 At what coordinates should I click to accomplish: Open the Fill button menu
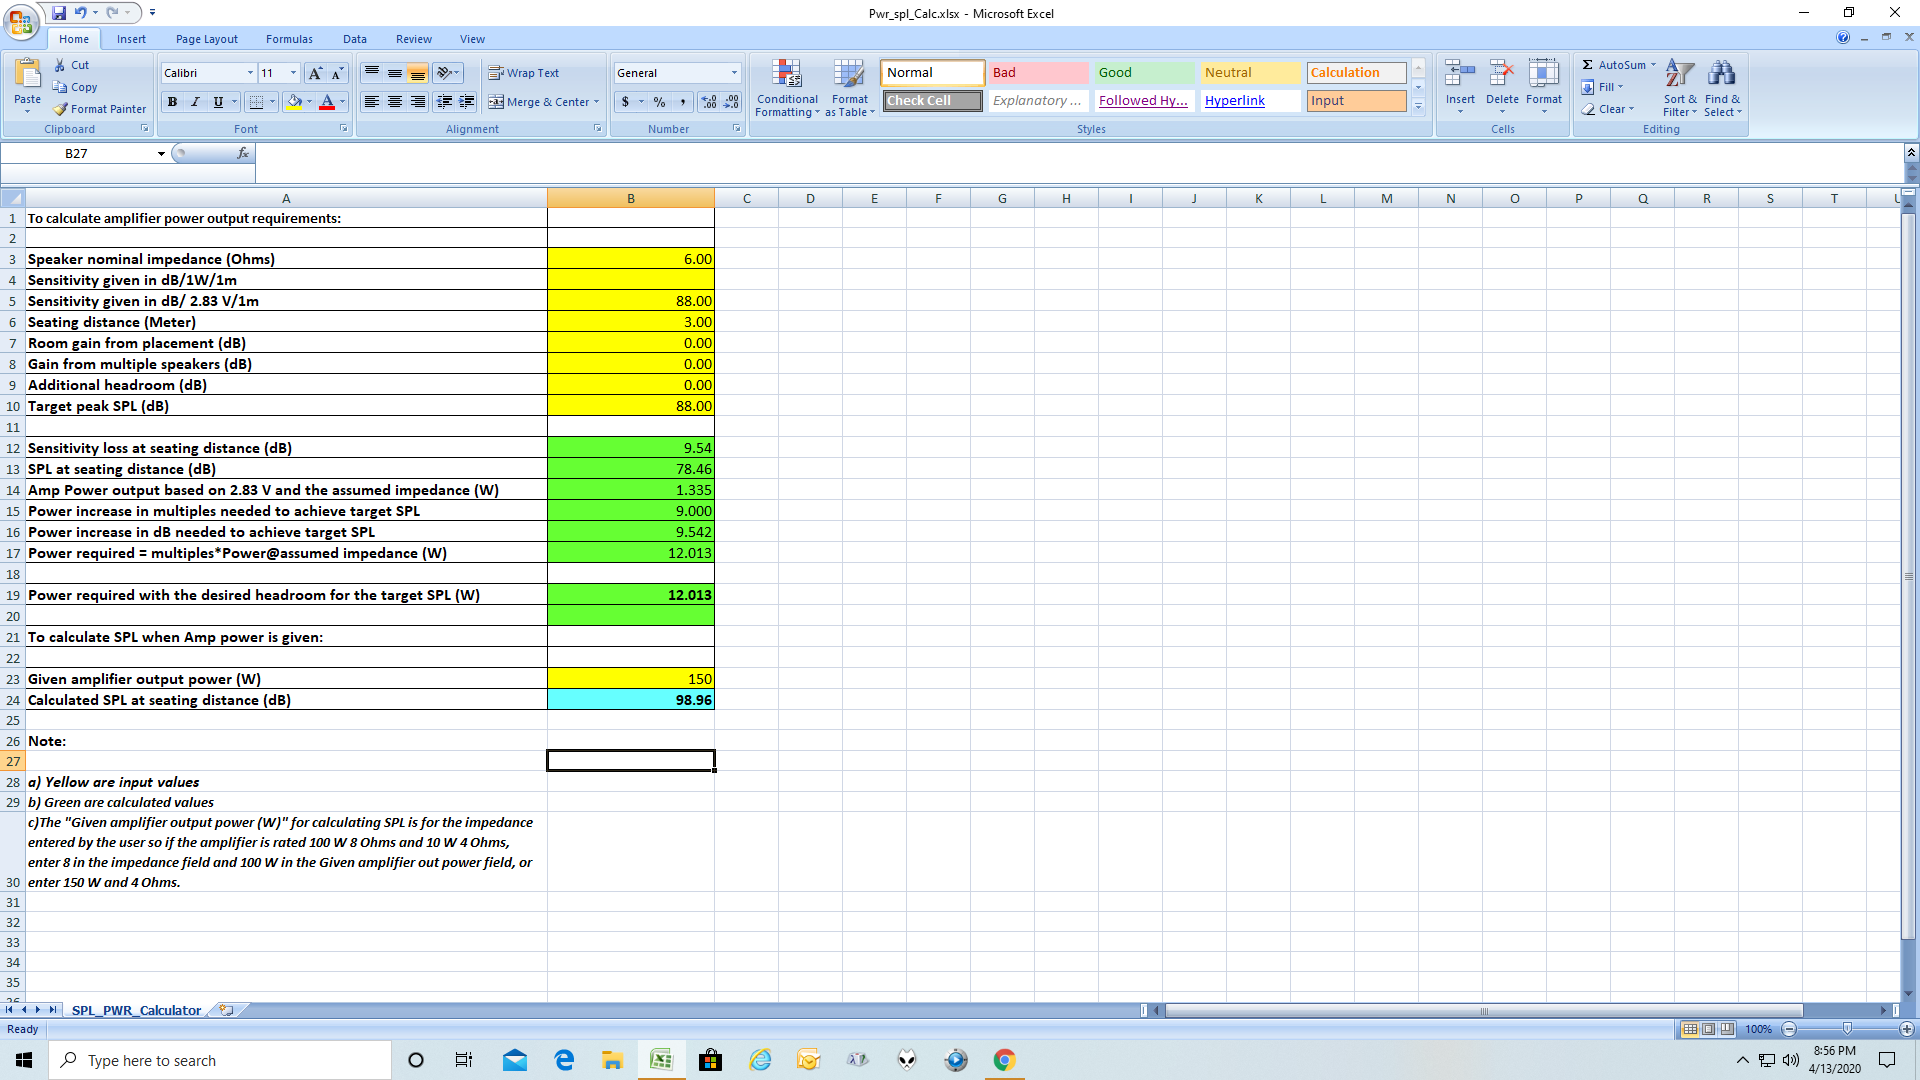pyautogui.click(x=1602, y=87)
